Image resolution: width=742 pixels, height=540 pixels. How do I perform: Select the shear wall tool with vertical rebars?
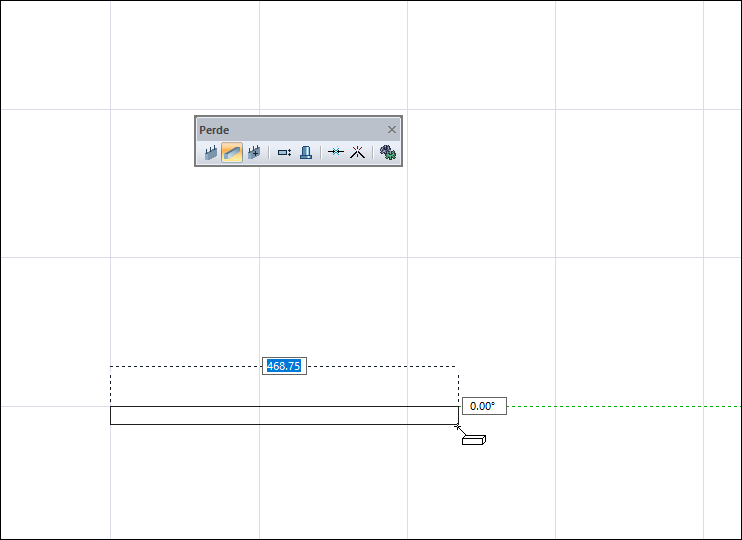(x=211, y=153)
